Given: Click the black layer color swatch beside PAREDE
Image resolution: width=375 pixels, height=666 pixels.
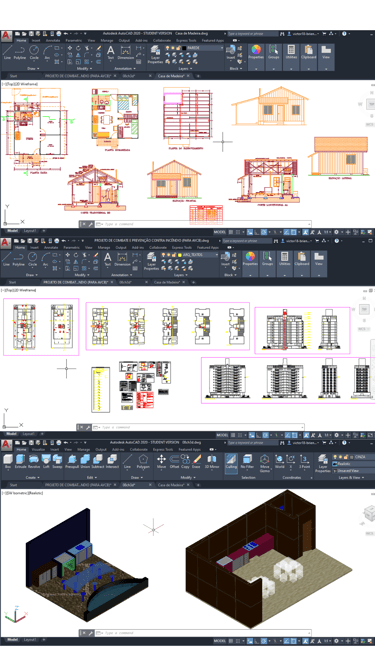Looking at the screenshot, I should point(184,48).
